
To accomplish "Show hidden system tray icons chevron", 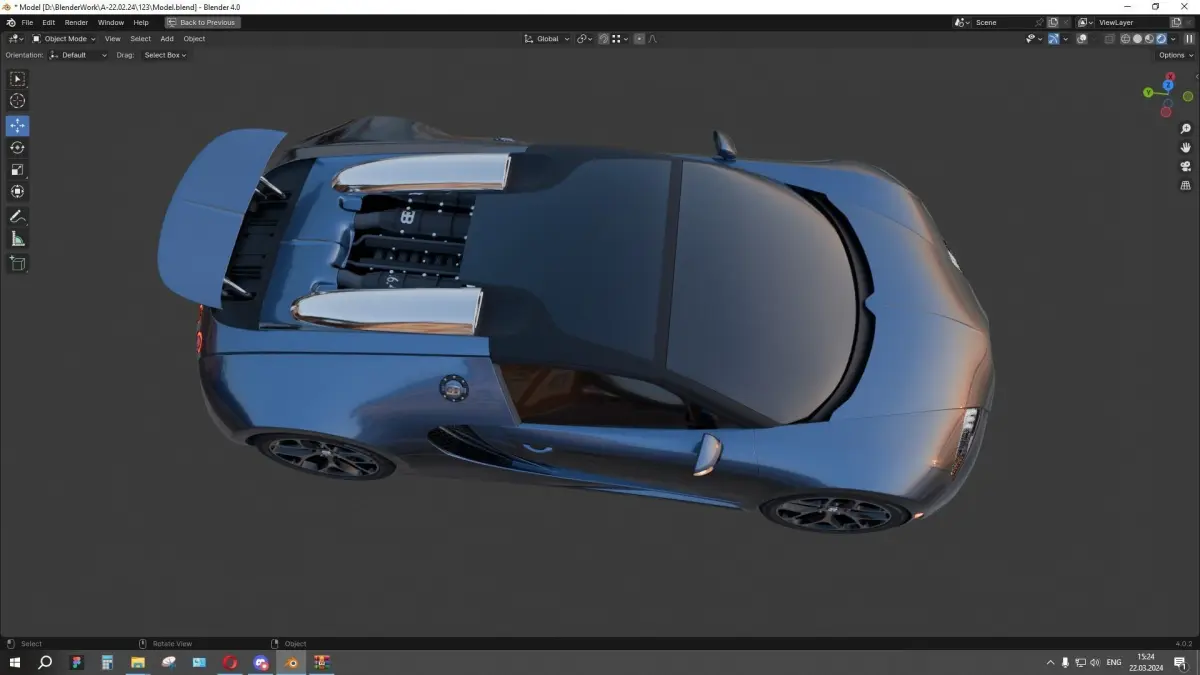I will coord(1050,662).
